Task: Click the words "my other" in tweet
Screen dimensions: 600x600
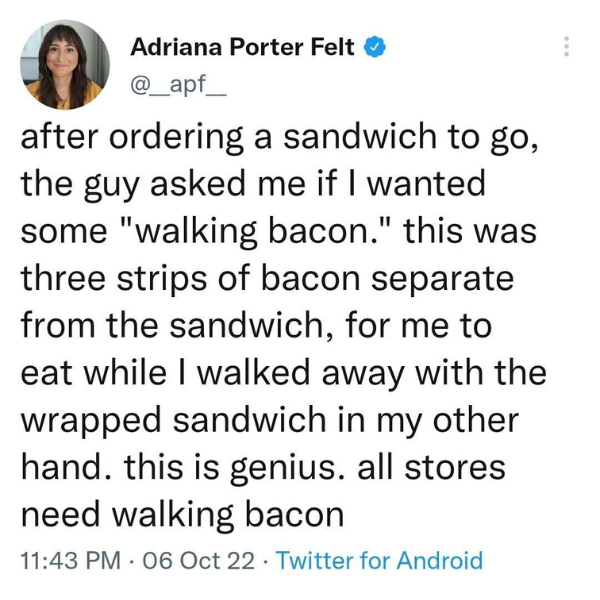Action: [448, 421]
